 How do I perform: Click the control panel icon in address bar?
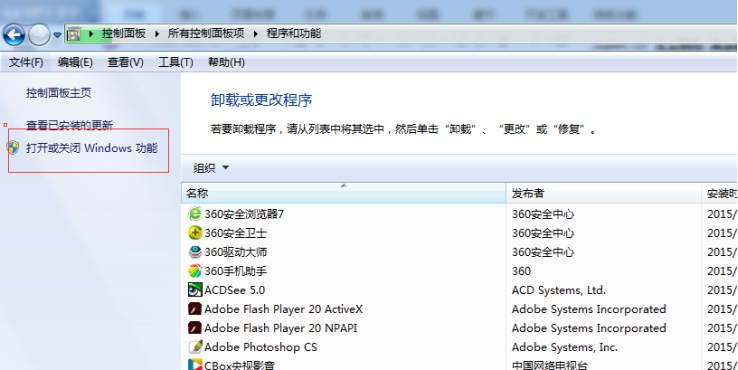click(74, 34)
